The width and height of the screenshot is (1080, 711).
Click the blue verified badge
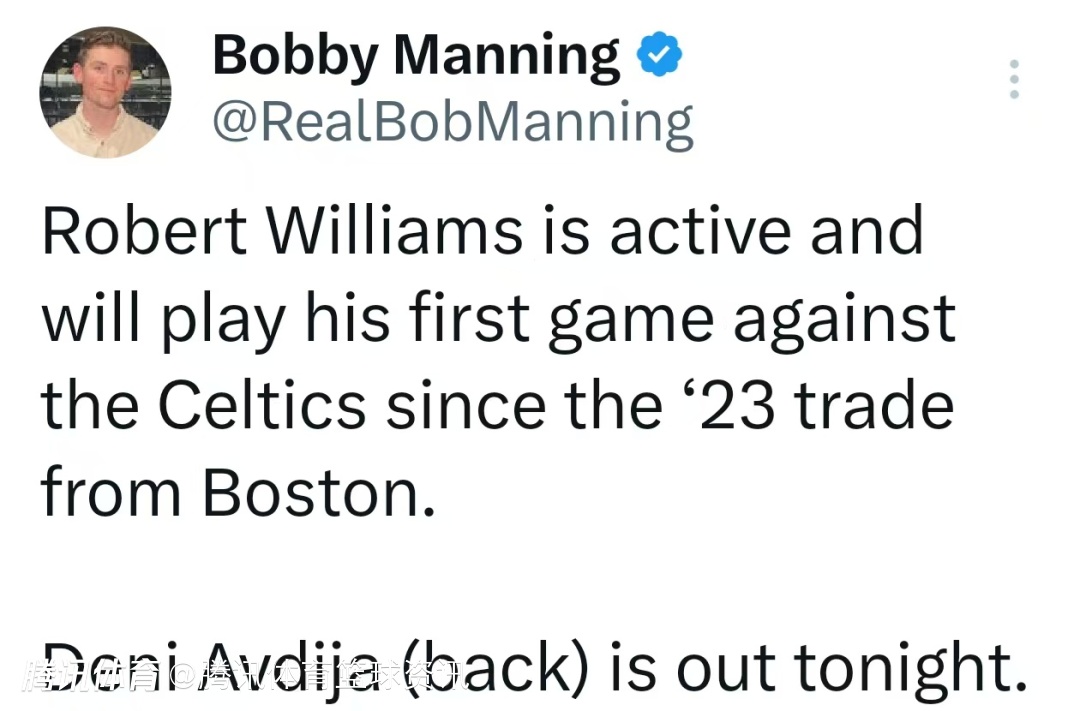660,56
